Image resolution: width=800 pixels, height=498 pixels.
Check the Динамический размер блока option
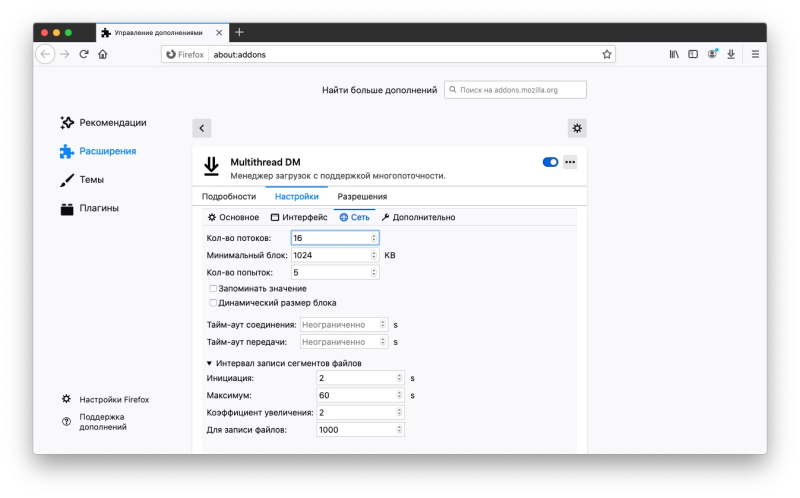213,302
